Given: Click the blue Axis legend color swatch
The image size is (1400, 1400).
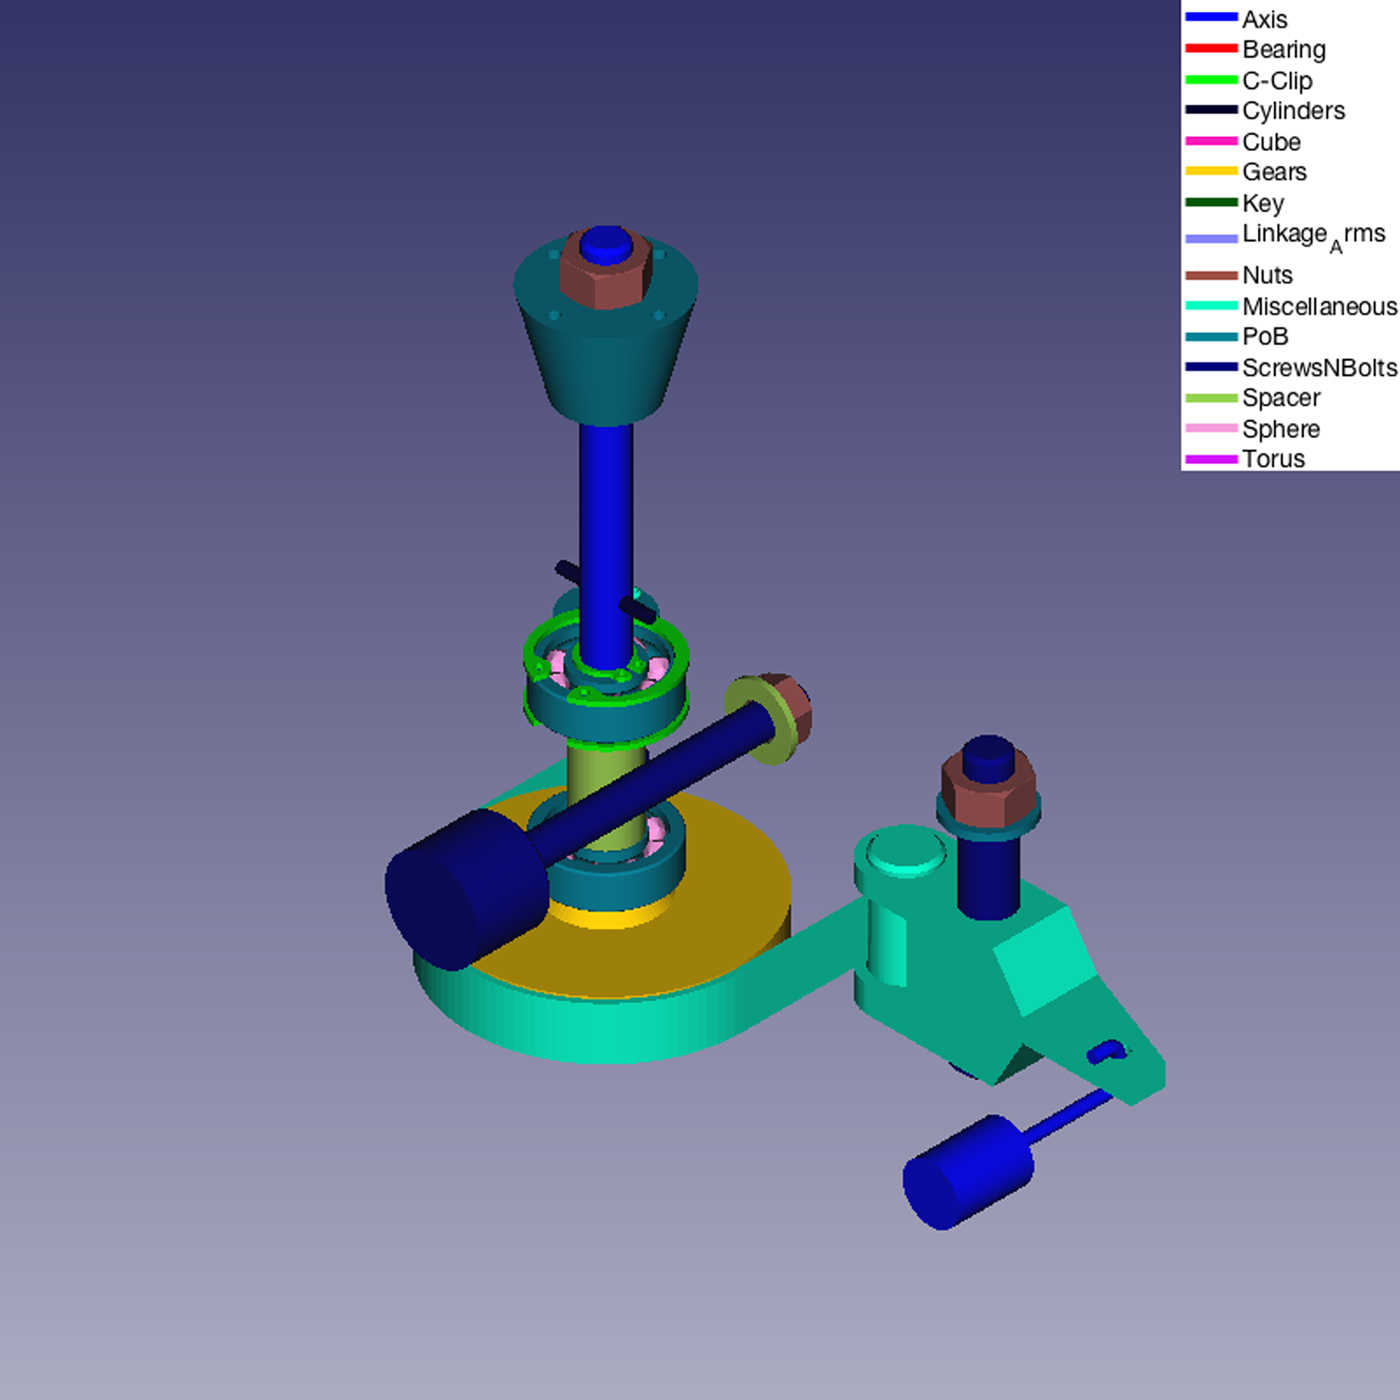Looking at the screenshot, I should [1210, 18].
